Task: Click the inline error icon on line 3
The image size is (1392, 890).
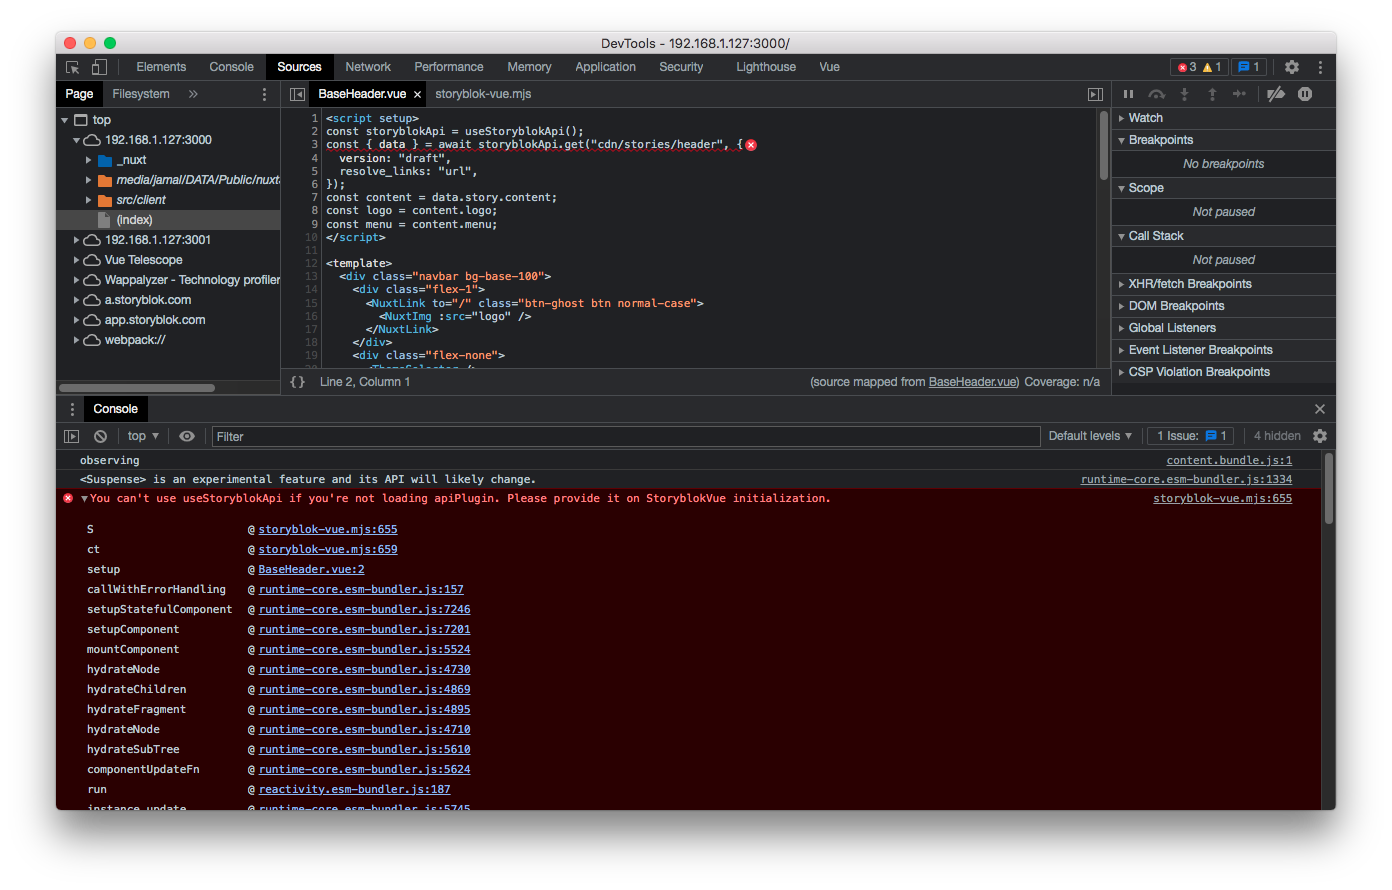Action: pyautogui.click(x=751, y=145)
